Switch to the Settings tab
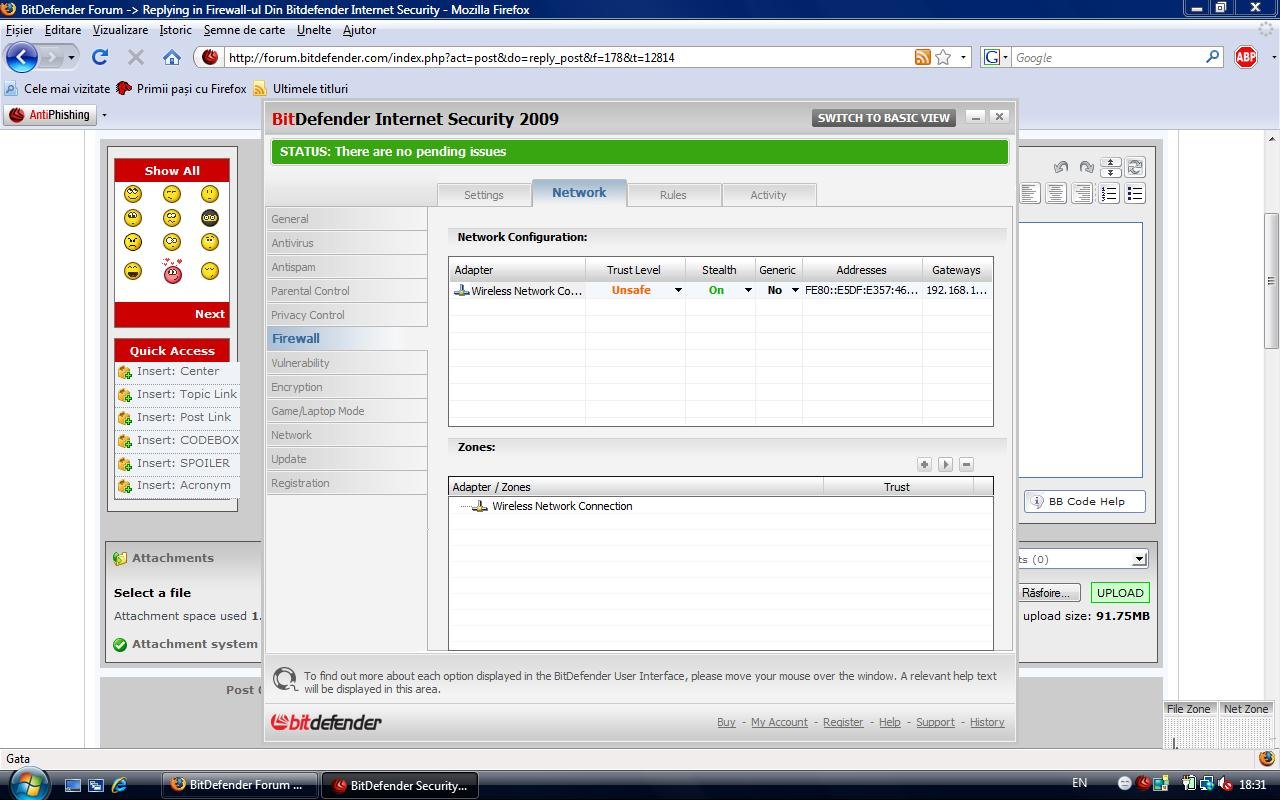The width and height of the screenshot is (1280, 800). pos(483,195)
